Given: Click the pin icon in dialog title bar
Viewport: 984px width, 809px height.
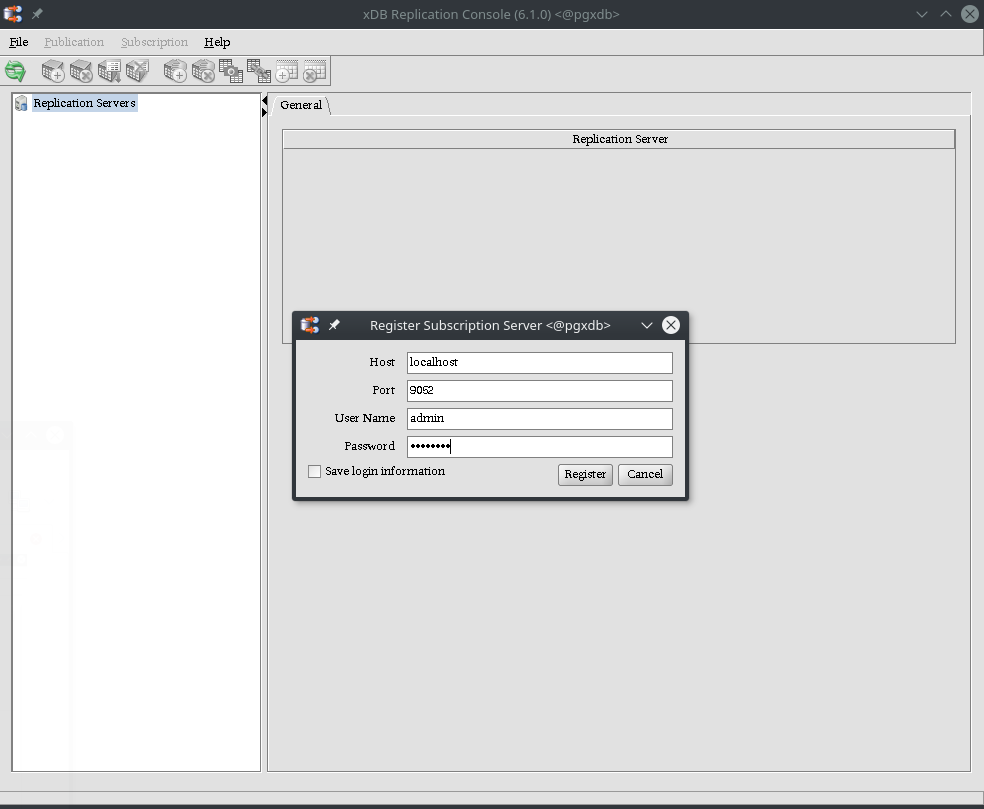Looking at the screenshot, I should [334, 325].
